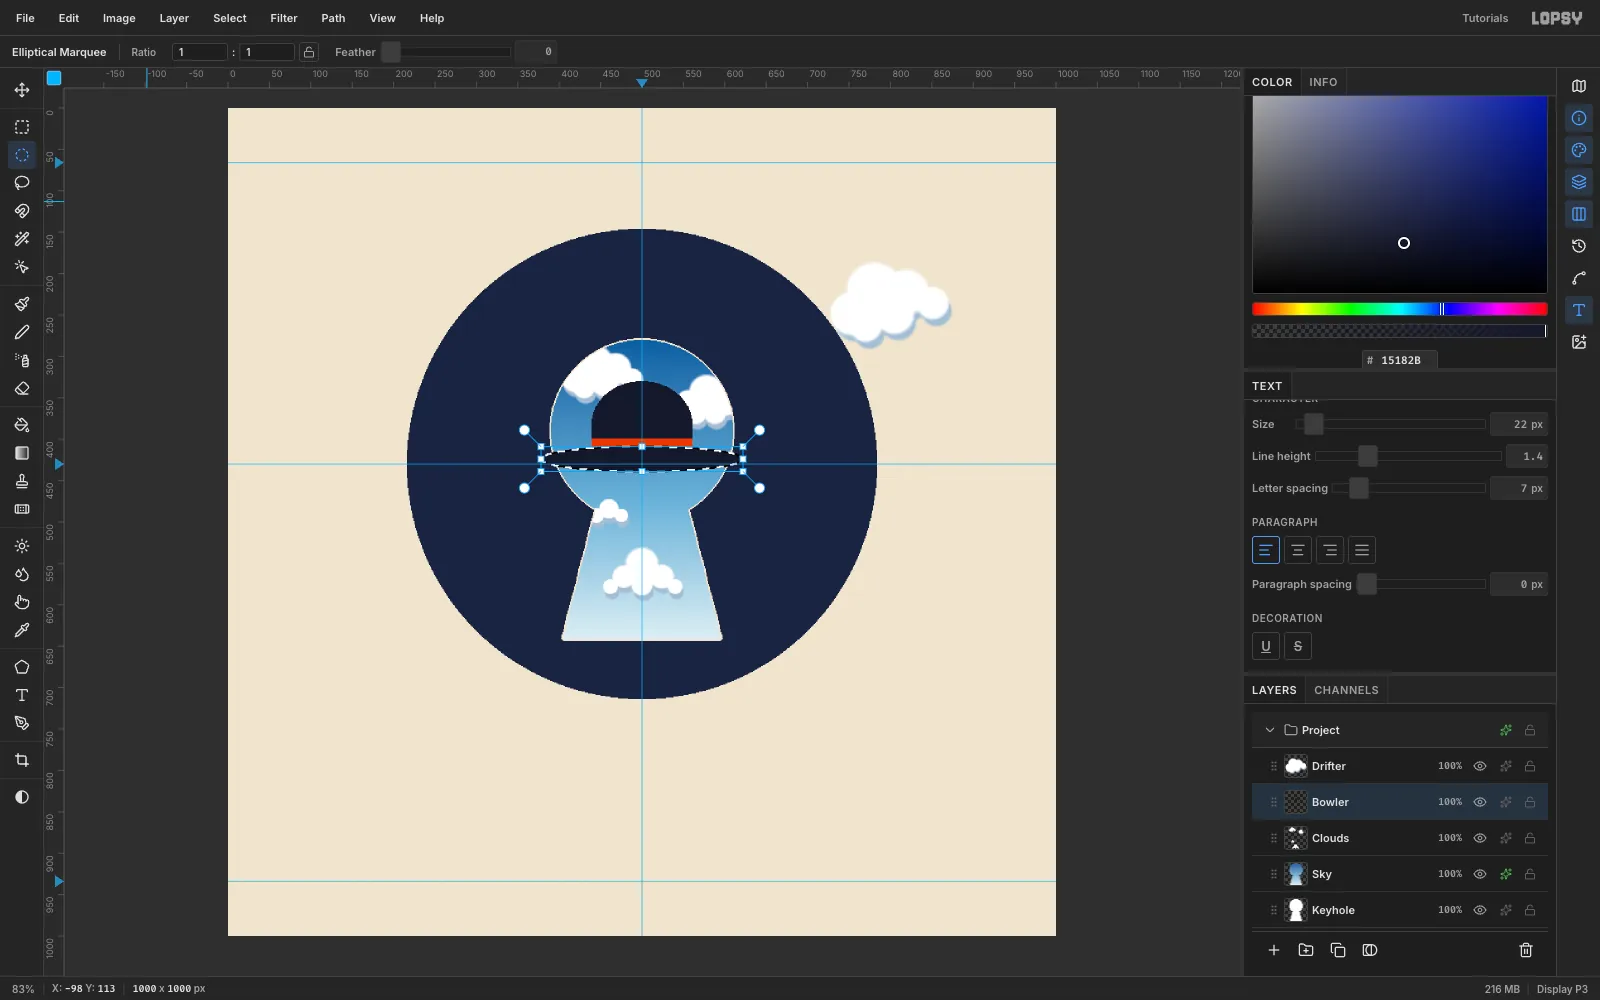
Task: Click the hex color field 15182B
Action: pyautogui.click(x=1400, y=360)
